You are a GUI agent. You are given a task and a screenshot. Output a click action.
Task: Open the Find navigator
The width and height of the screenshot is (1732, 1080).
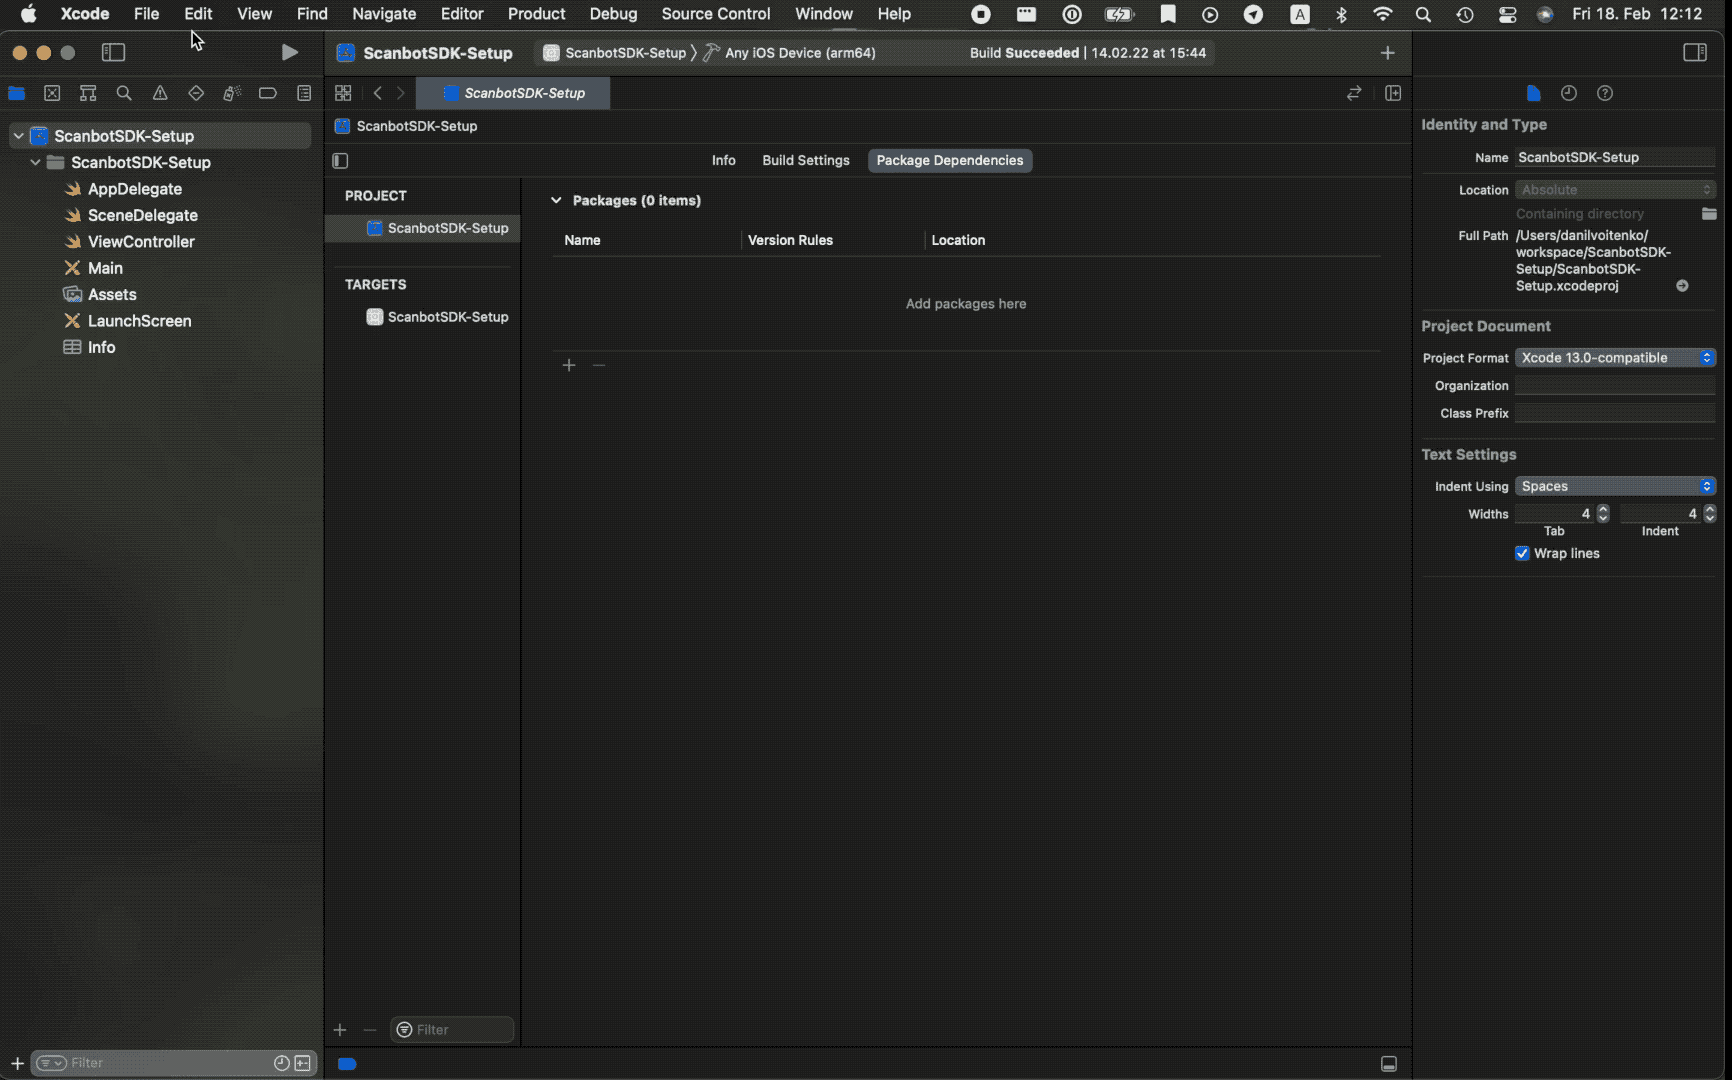point(124,93)
